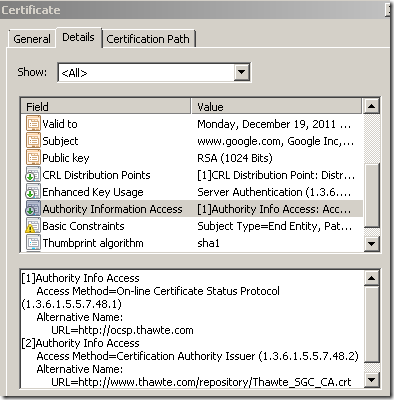Image resolution: width=394 pixels, height=400 pixels.
Task: Select the Public key row
Action: pyautogui.click(x=192, y=158)
